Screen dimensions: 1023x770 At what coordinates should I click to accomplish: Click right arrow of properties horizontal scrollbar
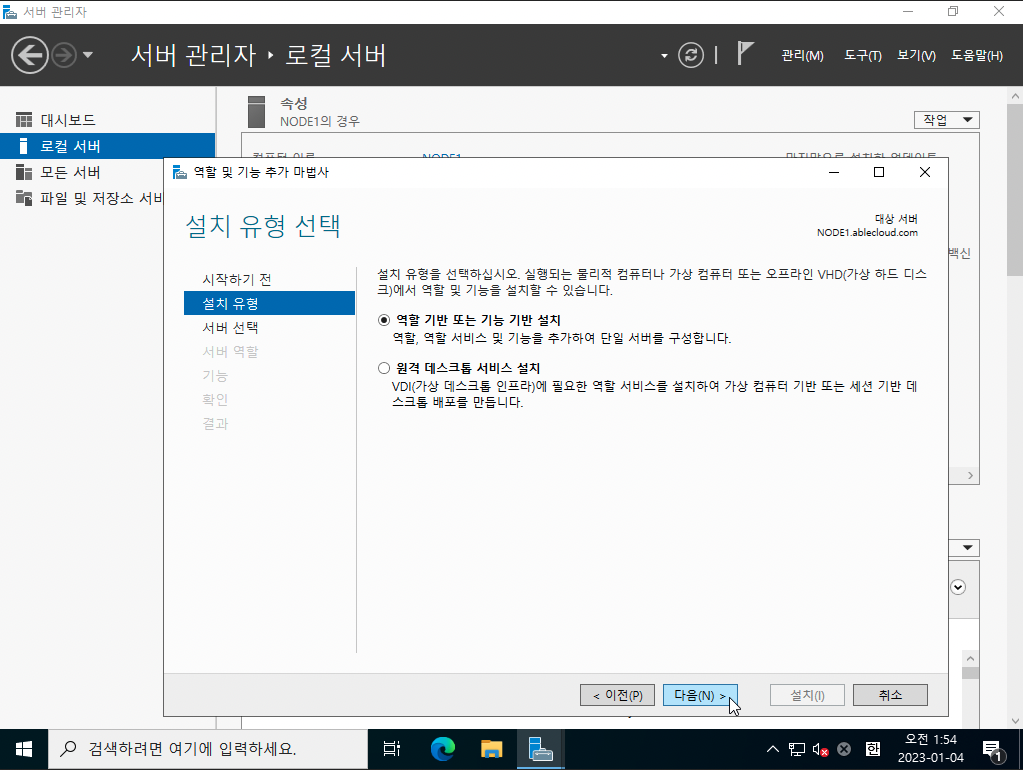tap(970, 476)
